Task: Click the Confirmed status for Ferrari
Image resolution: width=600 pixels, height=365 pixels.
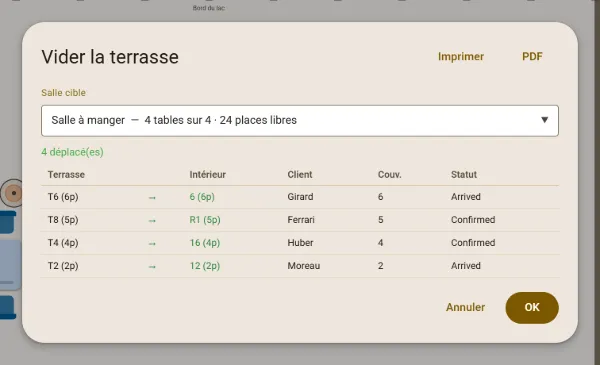Action: [473, 220]
